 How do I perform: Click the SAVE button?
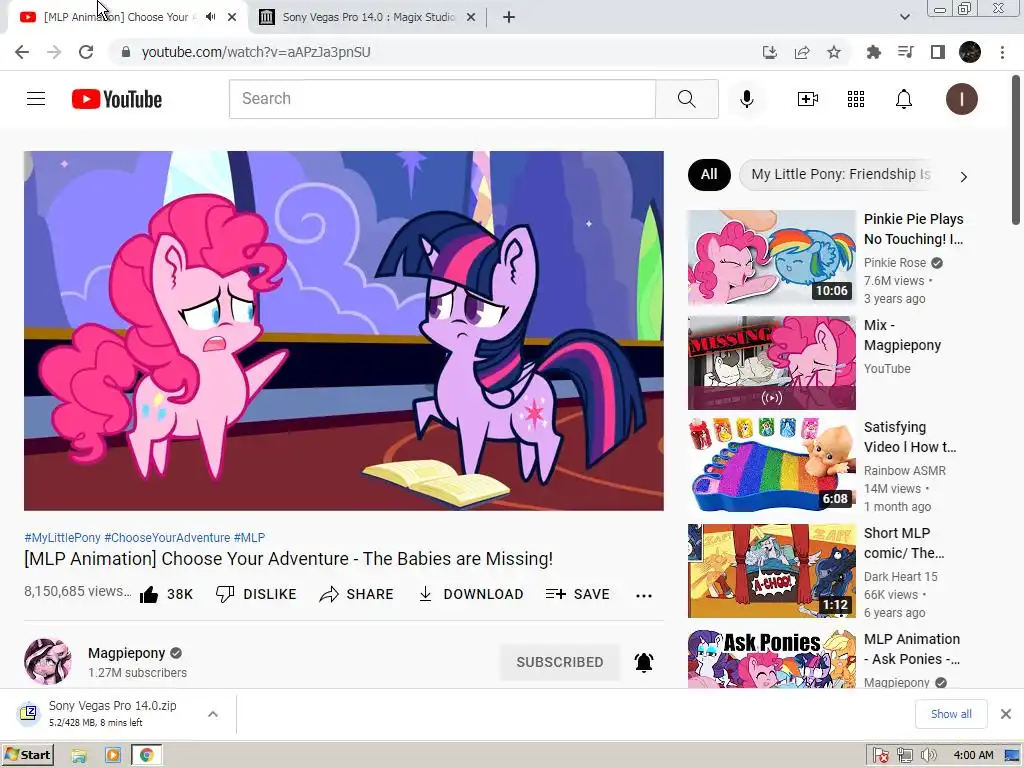click(578, 594)
